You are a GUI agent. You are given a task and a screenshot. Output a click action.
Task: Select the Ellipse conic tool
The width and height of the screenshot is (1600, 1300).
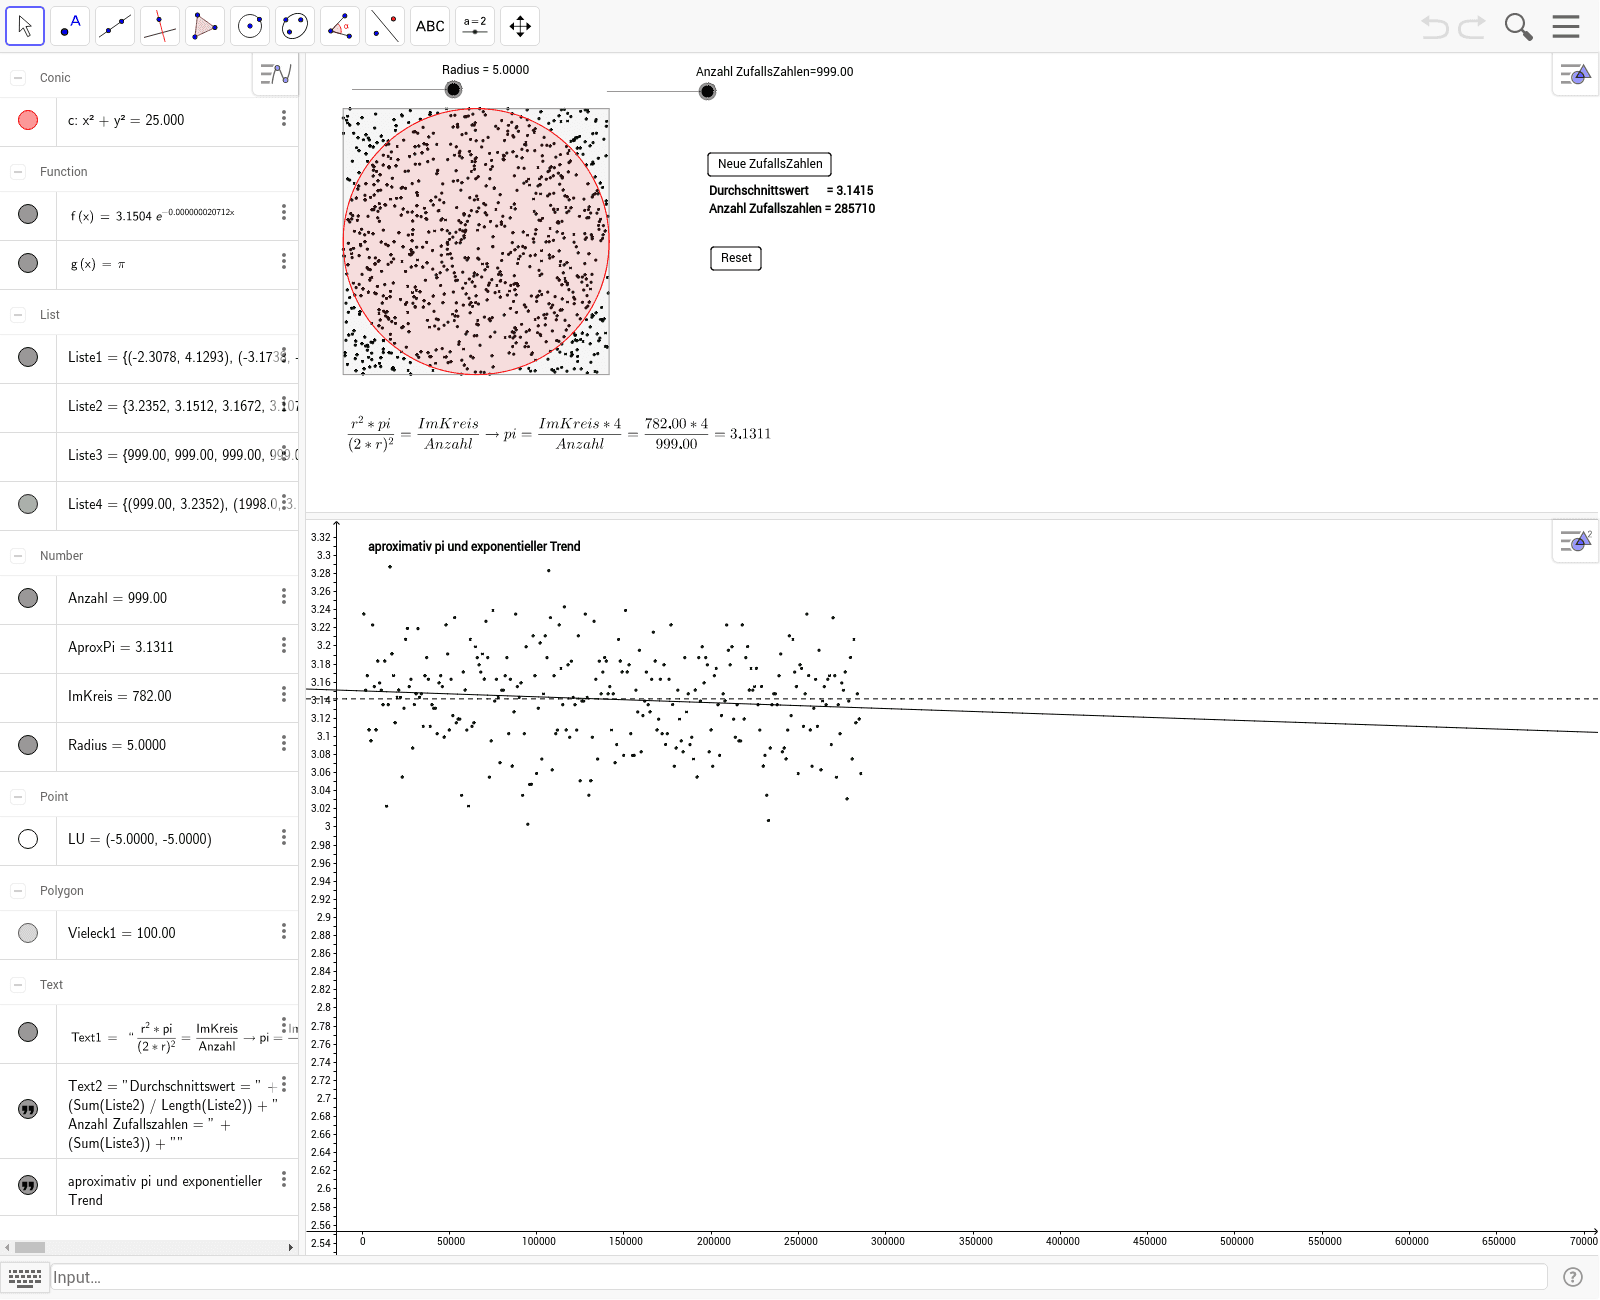(295, 26)
